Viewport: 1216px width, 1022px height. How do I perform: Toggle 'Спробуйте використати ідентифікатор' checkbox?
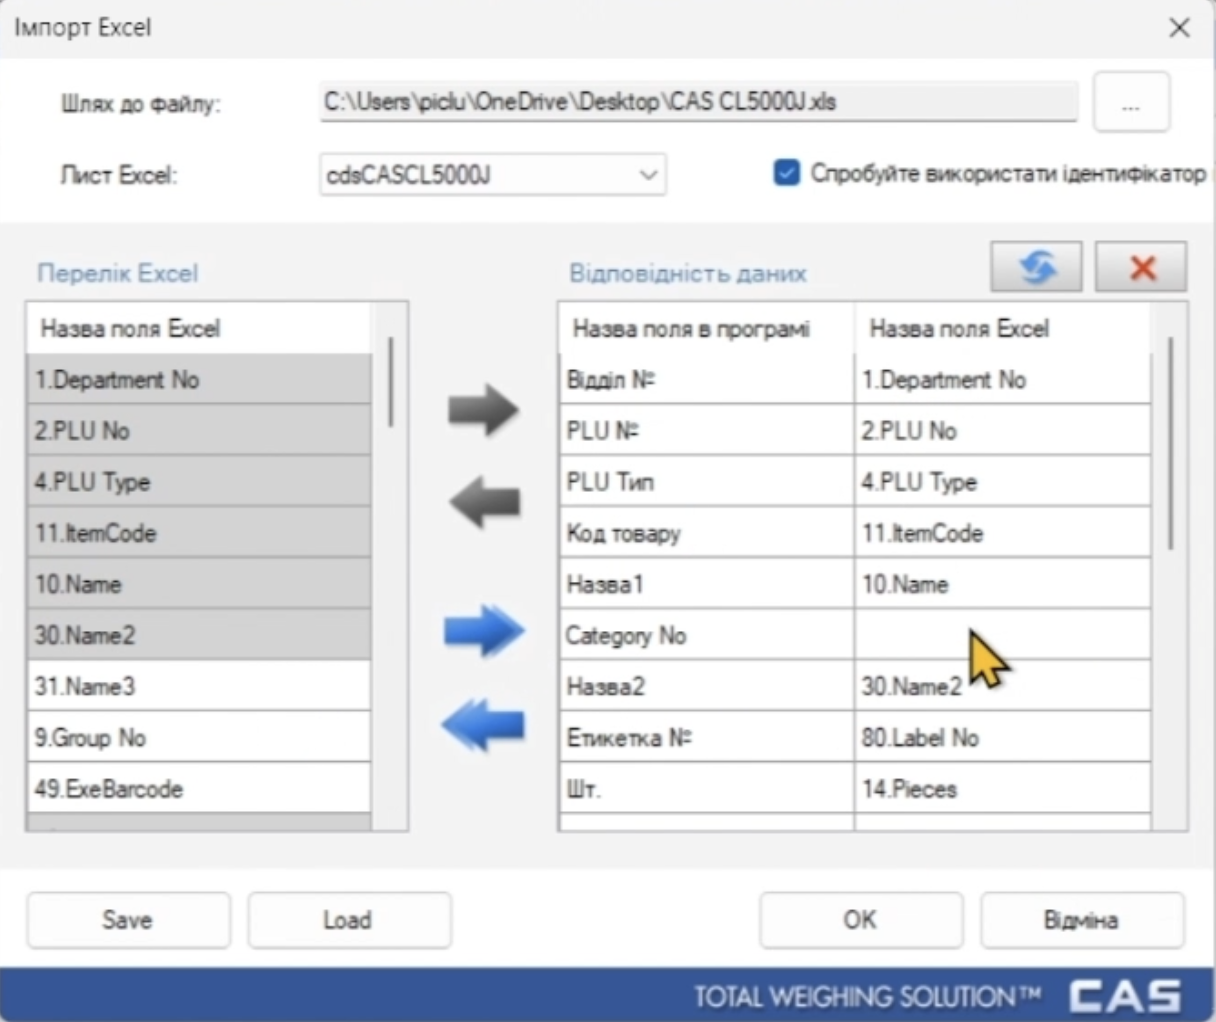click(787, 174)
